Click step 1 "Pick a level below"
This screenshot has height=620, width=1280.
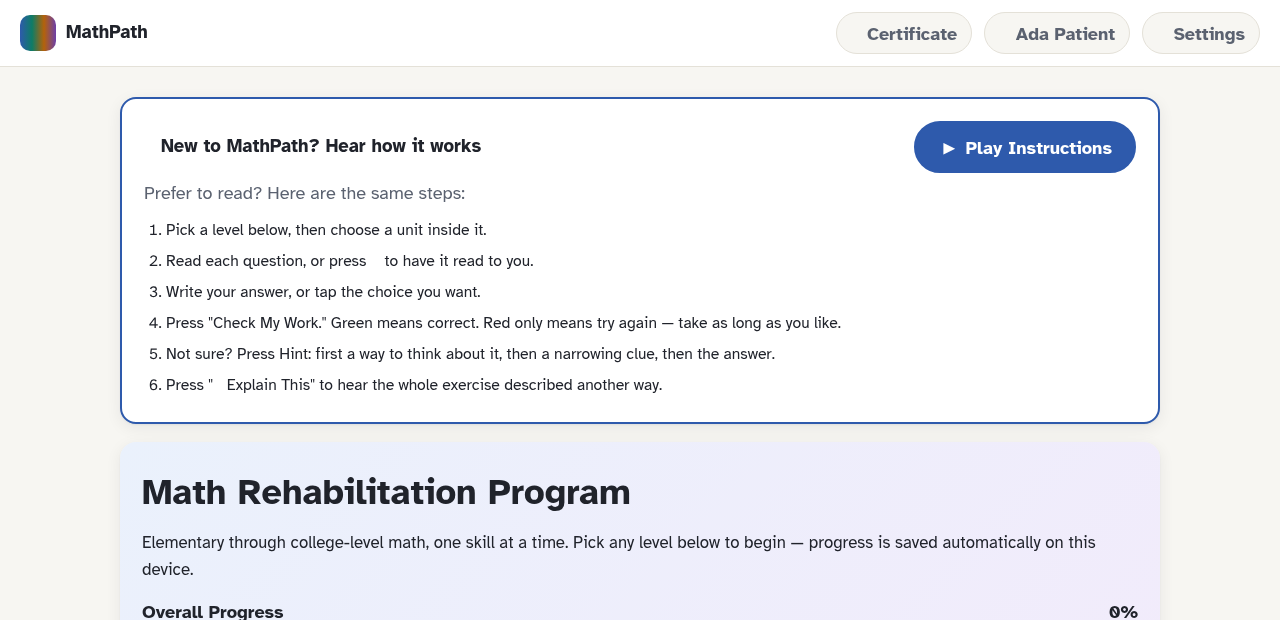pos(326,230)
